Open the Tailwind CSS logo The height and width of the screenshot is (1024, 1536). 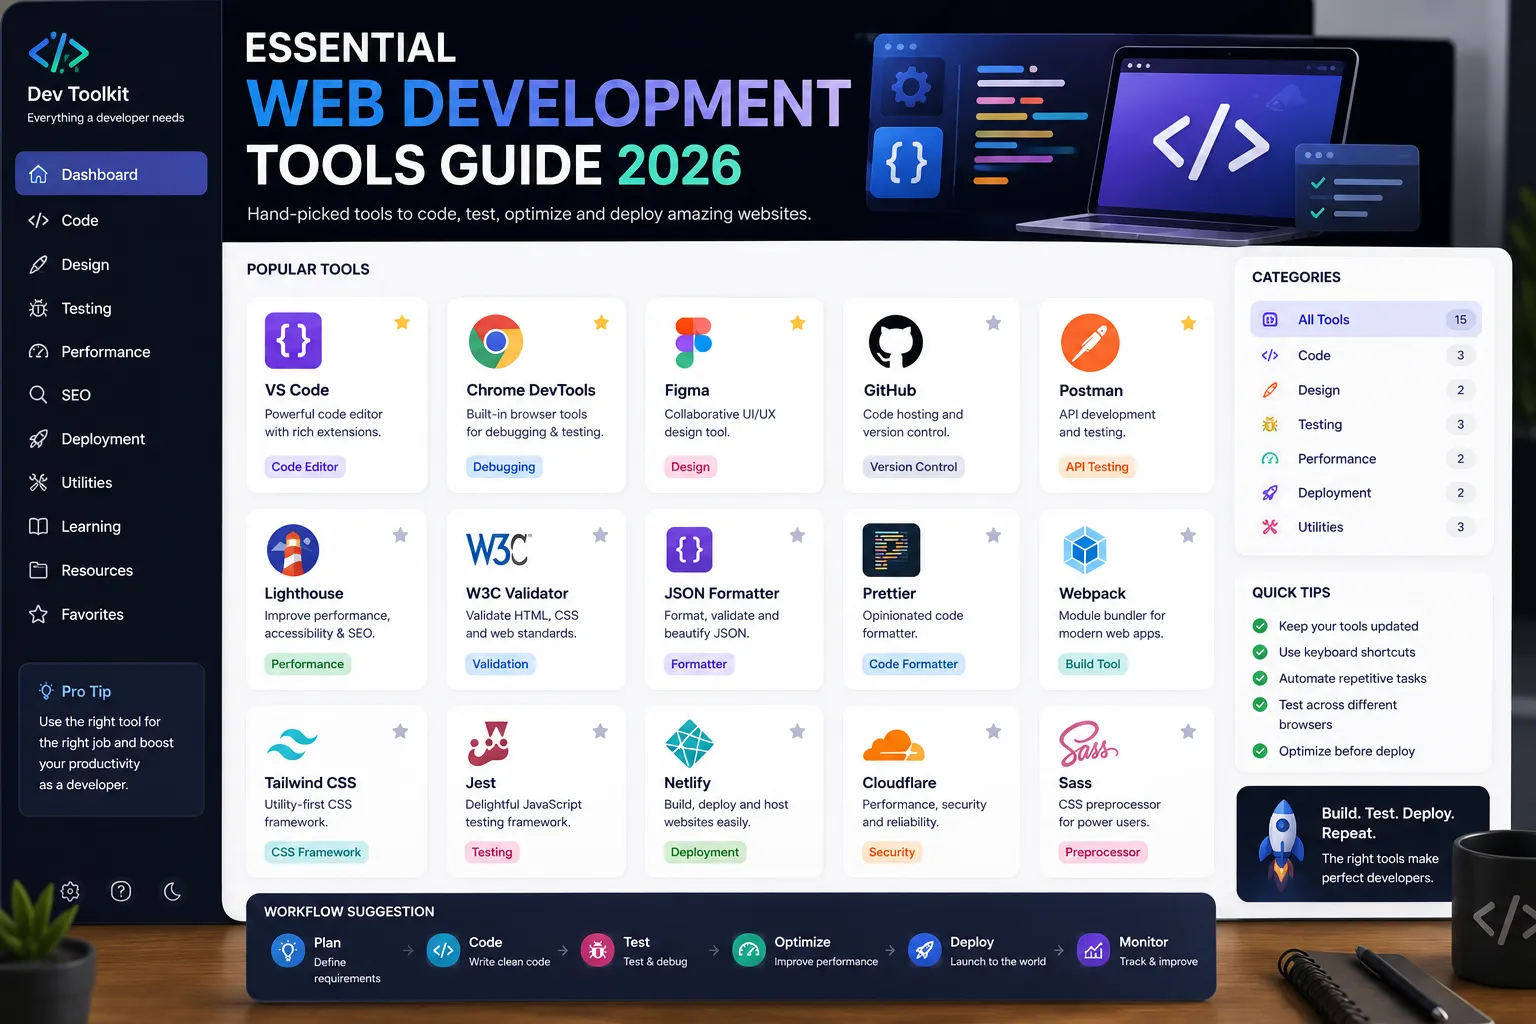[292, 745]
